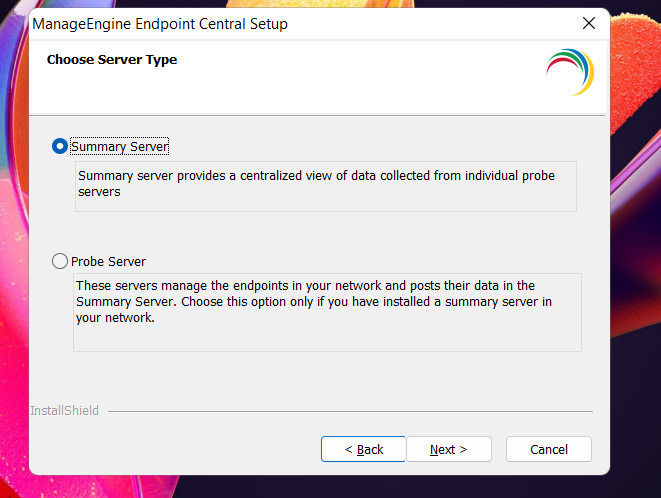Image resolution: width=661 pixels, height=498 pixels.
Task: Choose the Probe Server radio option
Action: tap(60, 262)
